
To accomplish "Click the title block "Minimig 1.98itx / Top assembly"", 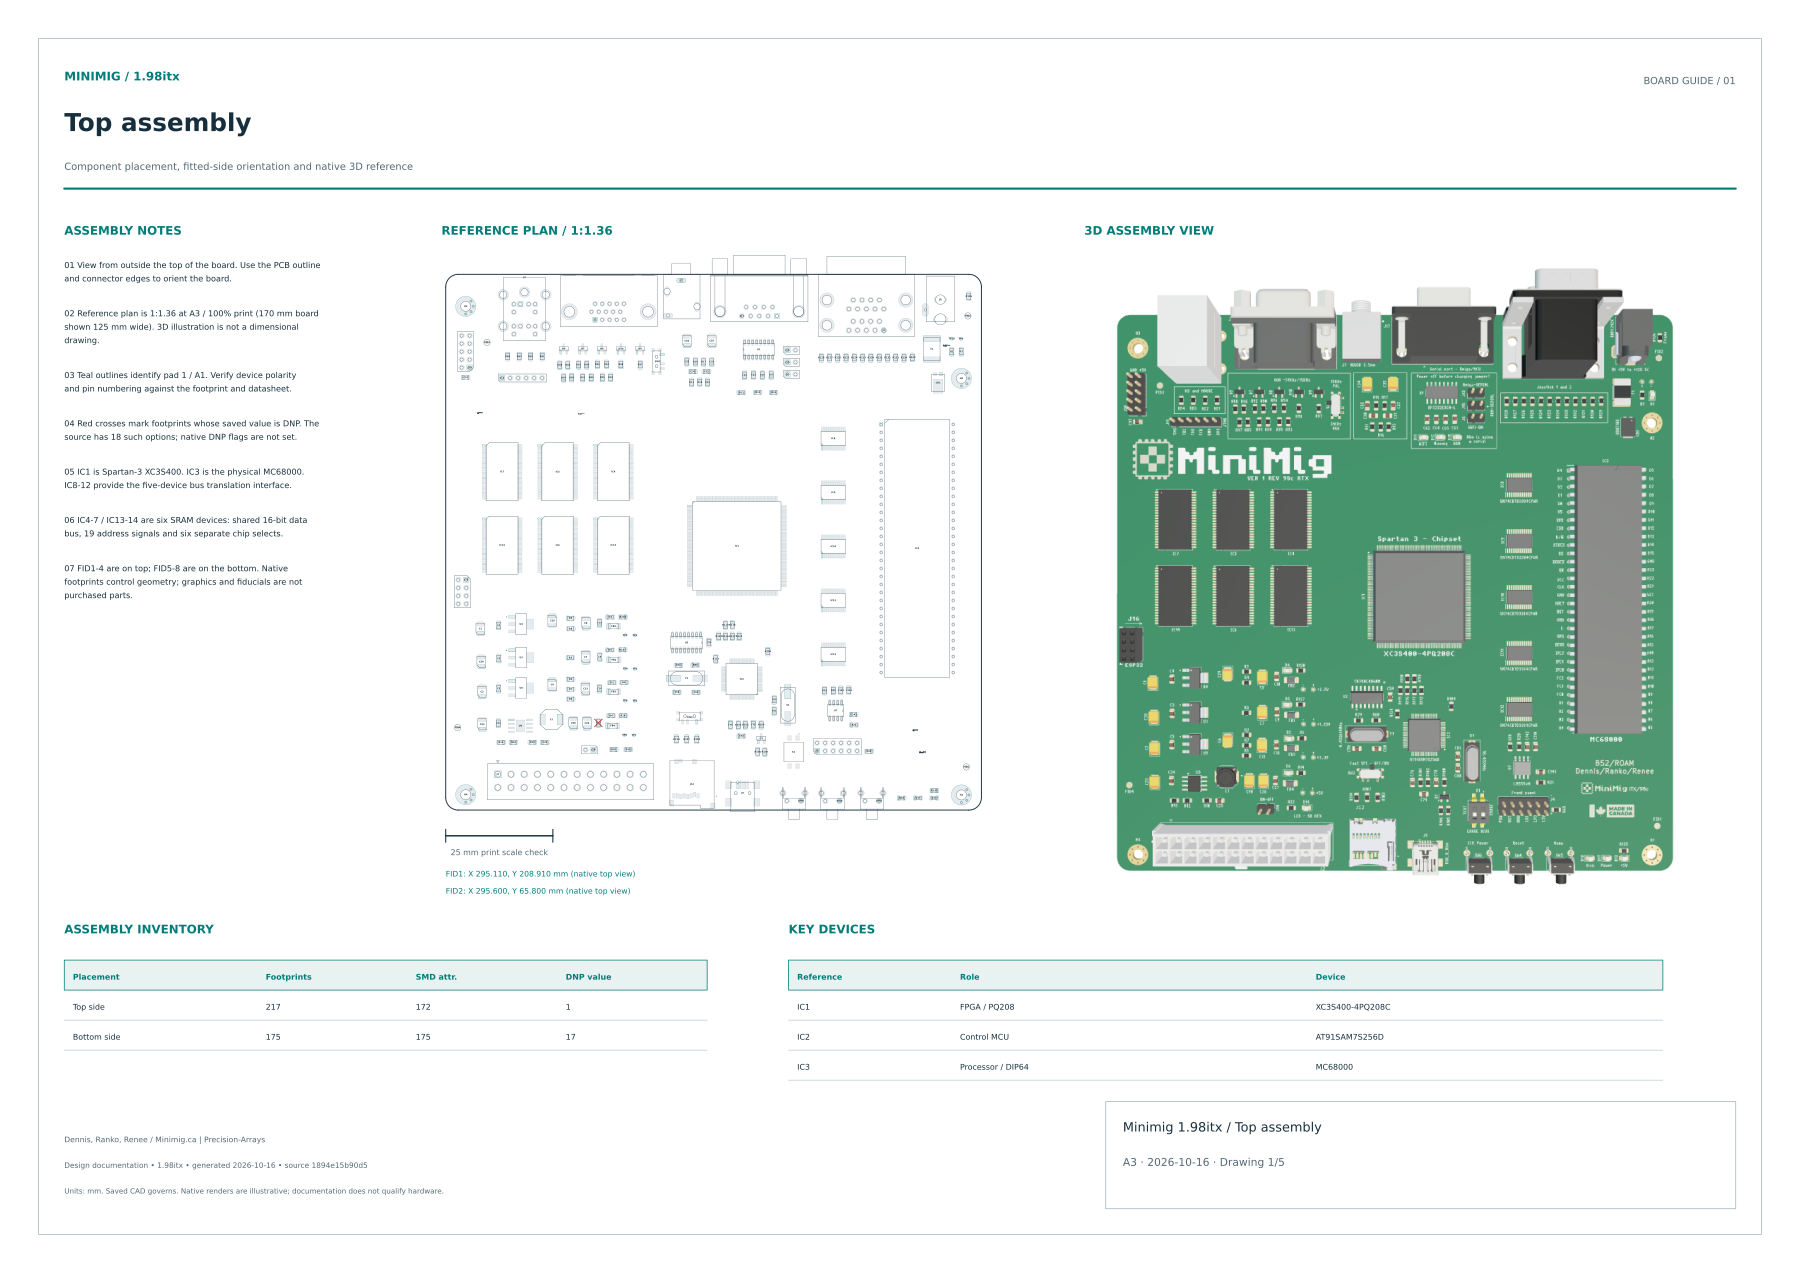I will coord(1222,1127).
